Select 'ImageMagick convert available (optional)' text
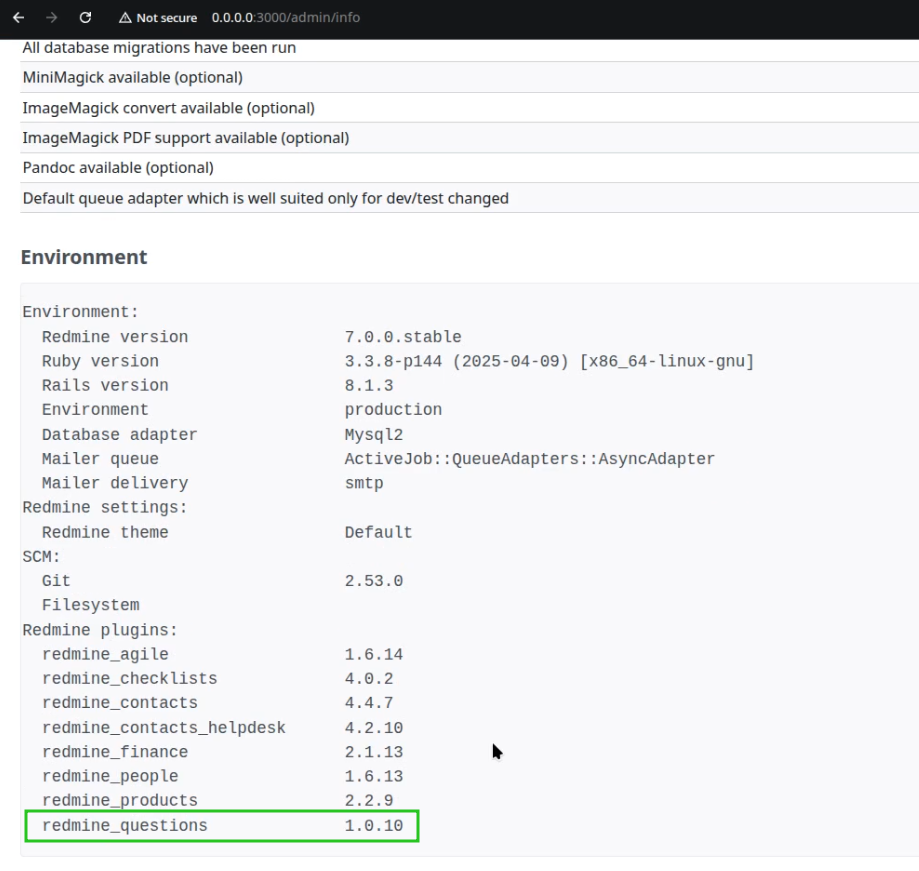The width and height of the screenshot is (919, 871). click(x=169, y=108)
